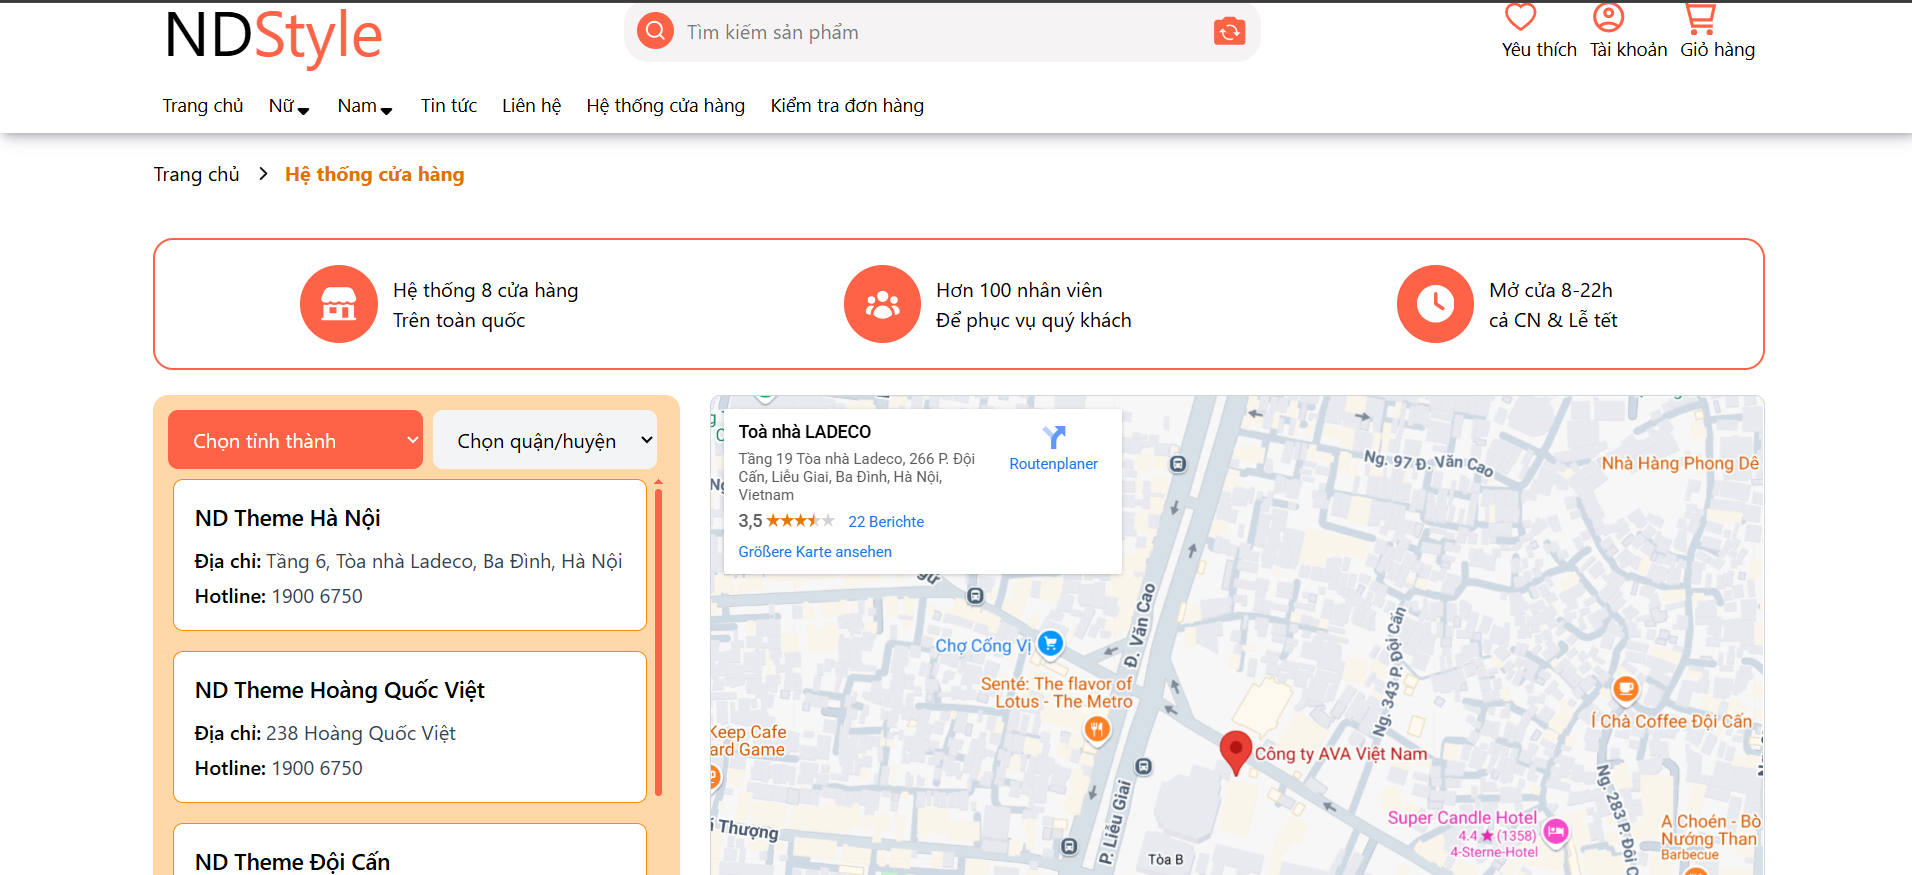This screenshot has width=1912, height=875.
Task: Open 22 Berichte reviews link
Action: pos(886,522)
